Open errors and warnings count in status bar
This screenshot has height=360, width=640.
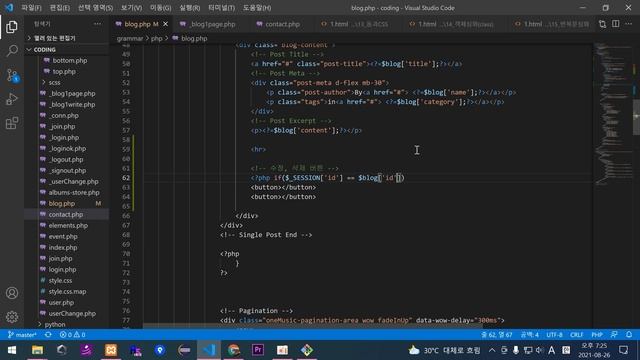tap(72, 335)
